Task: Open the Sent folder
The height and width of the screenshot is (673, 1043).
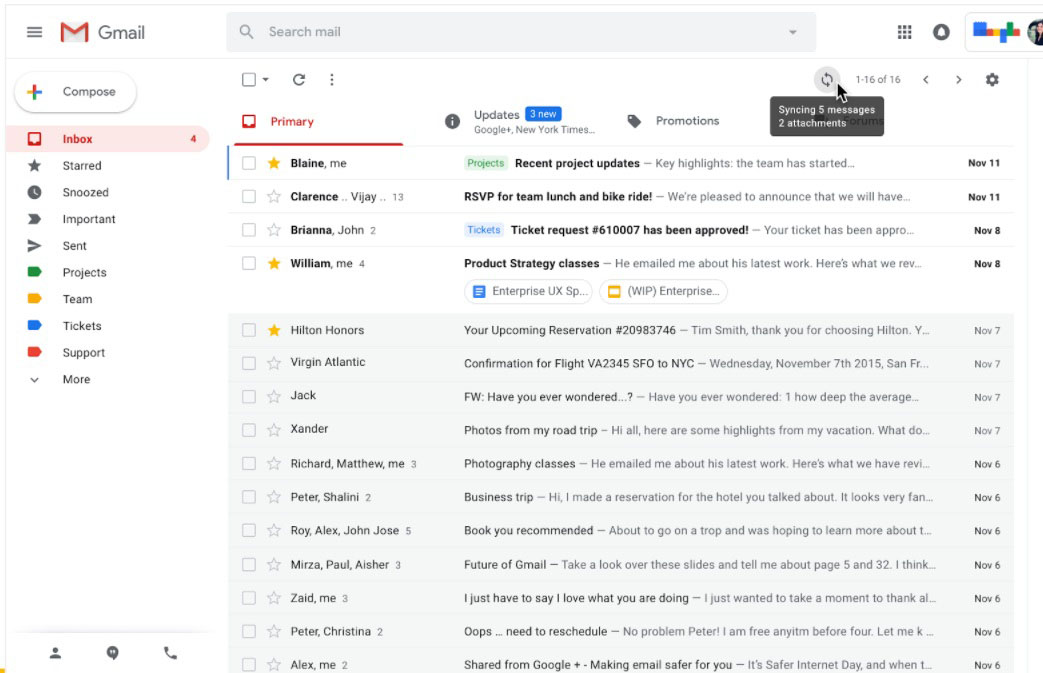Action: tap(74, 245)
